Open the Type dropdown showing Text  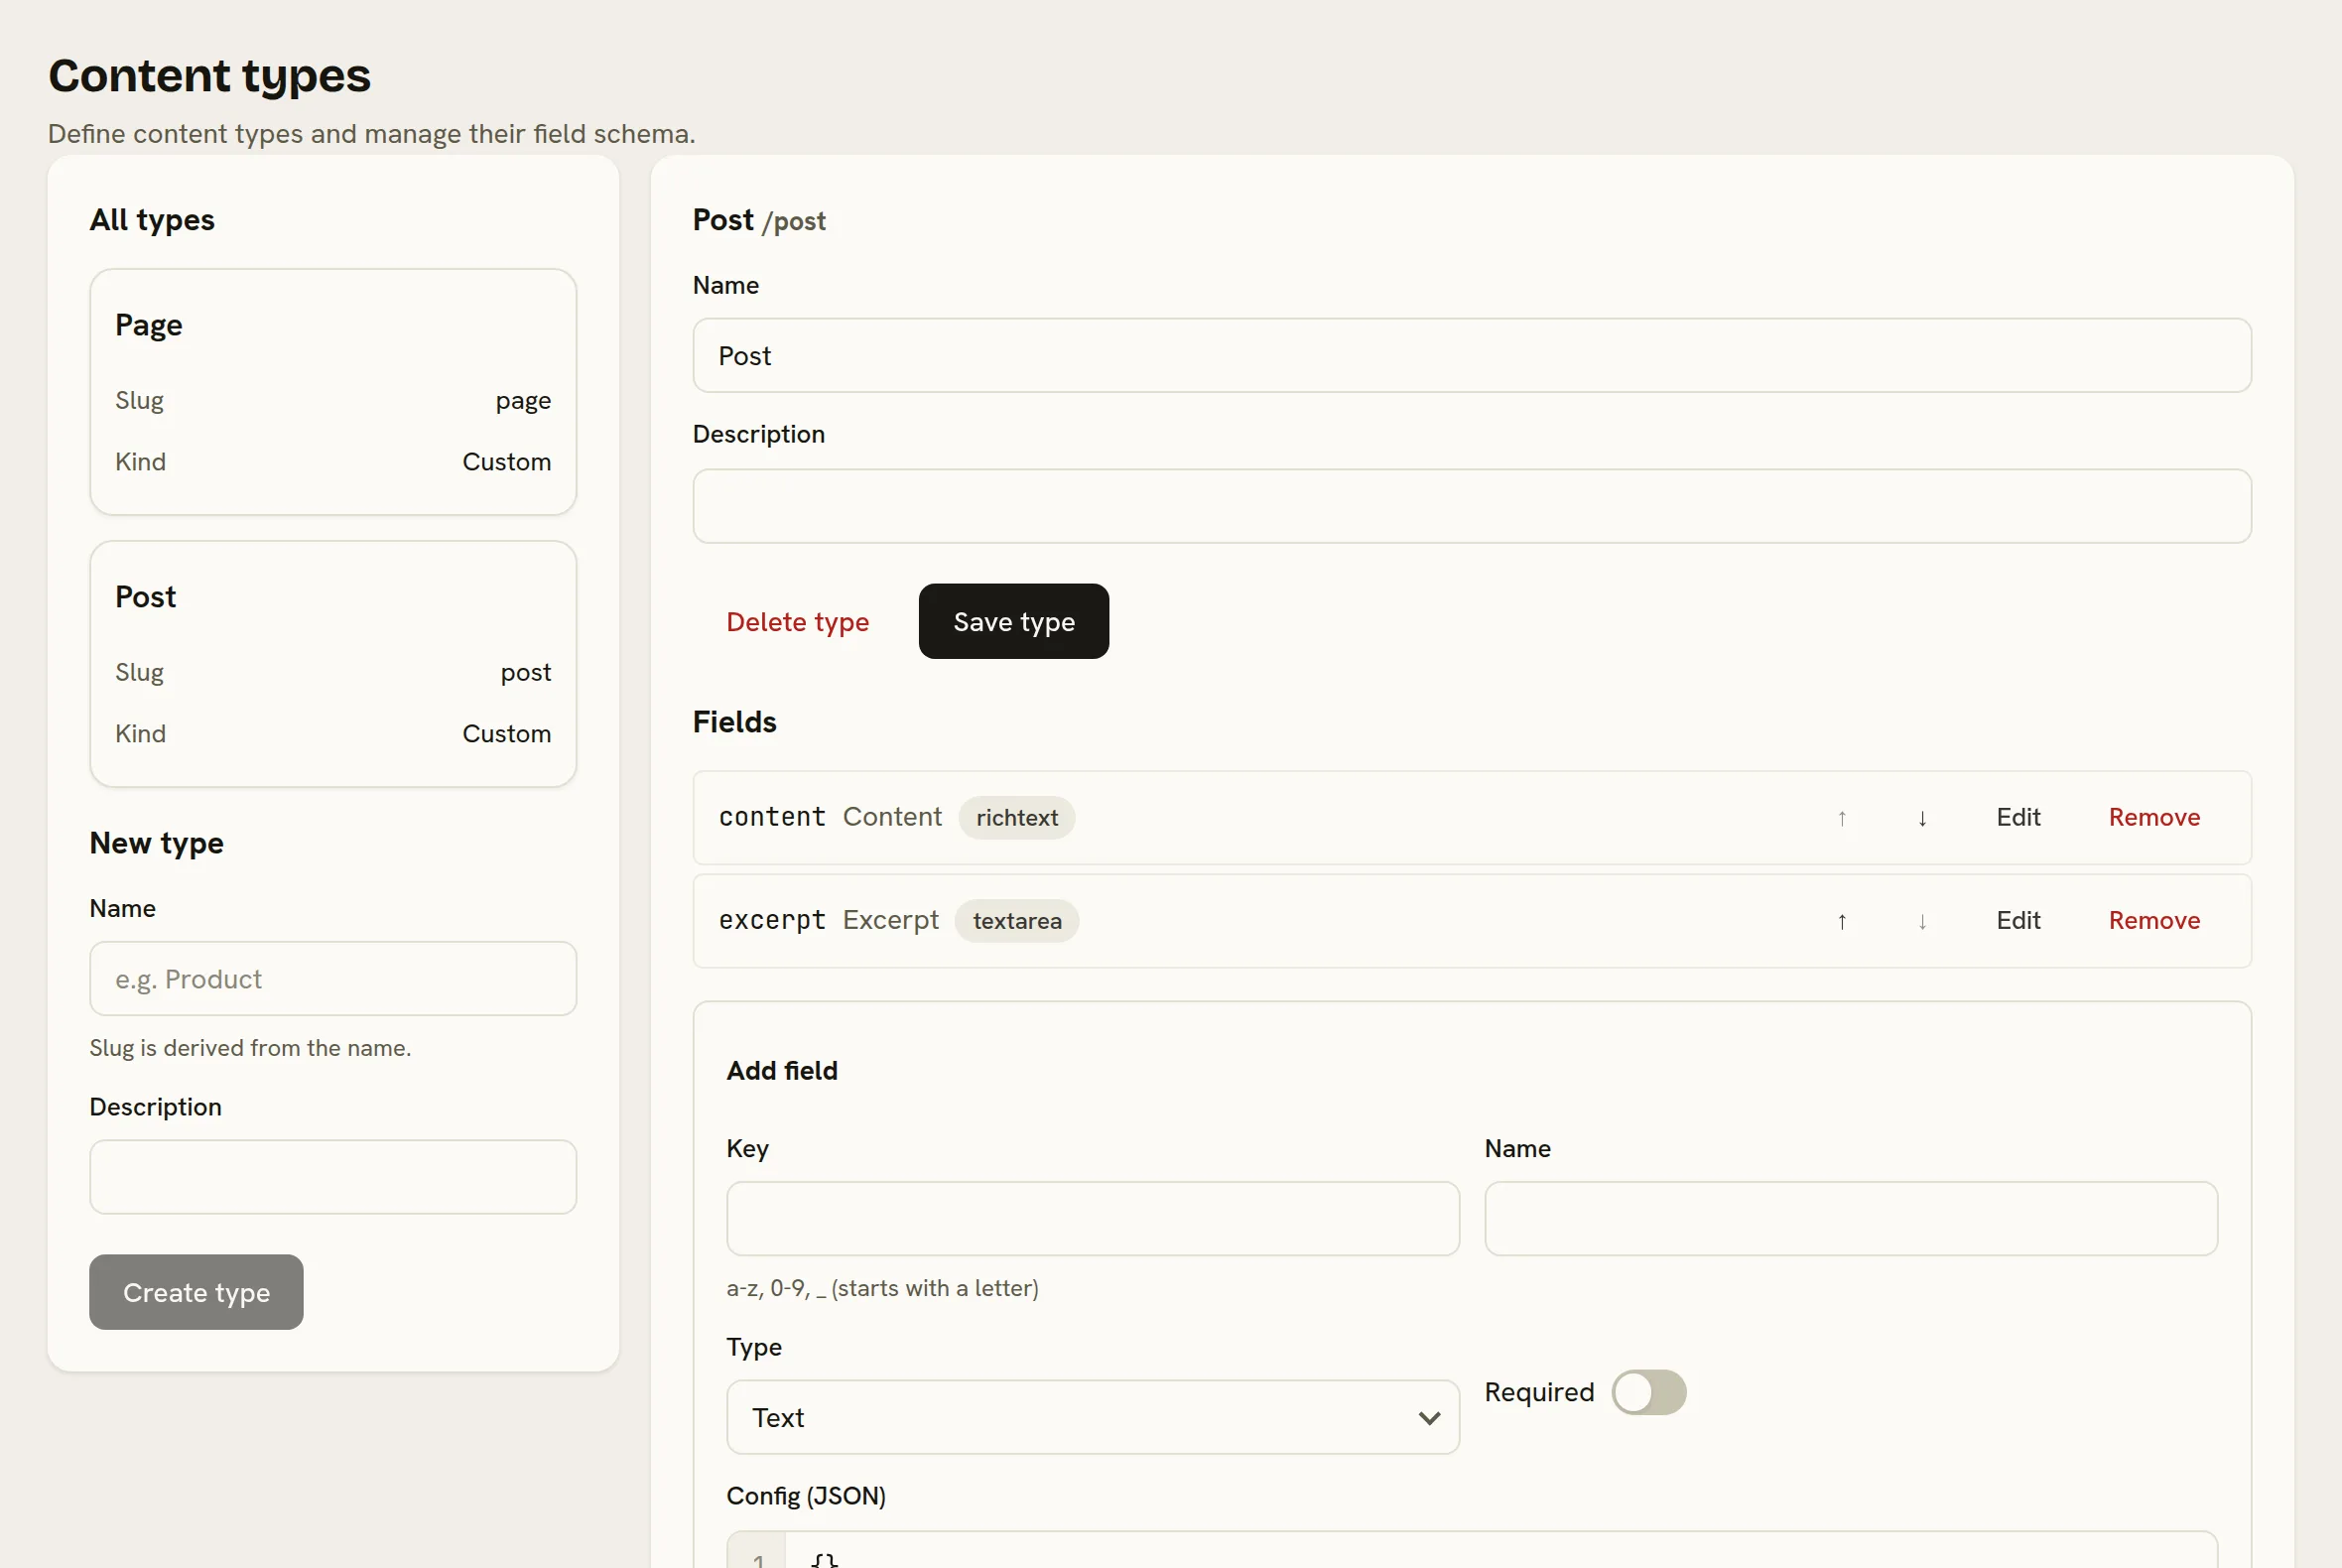point(1092,1417)
